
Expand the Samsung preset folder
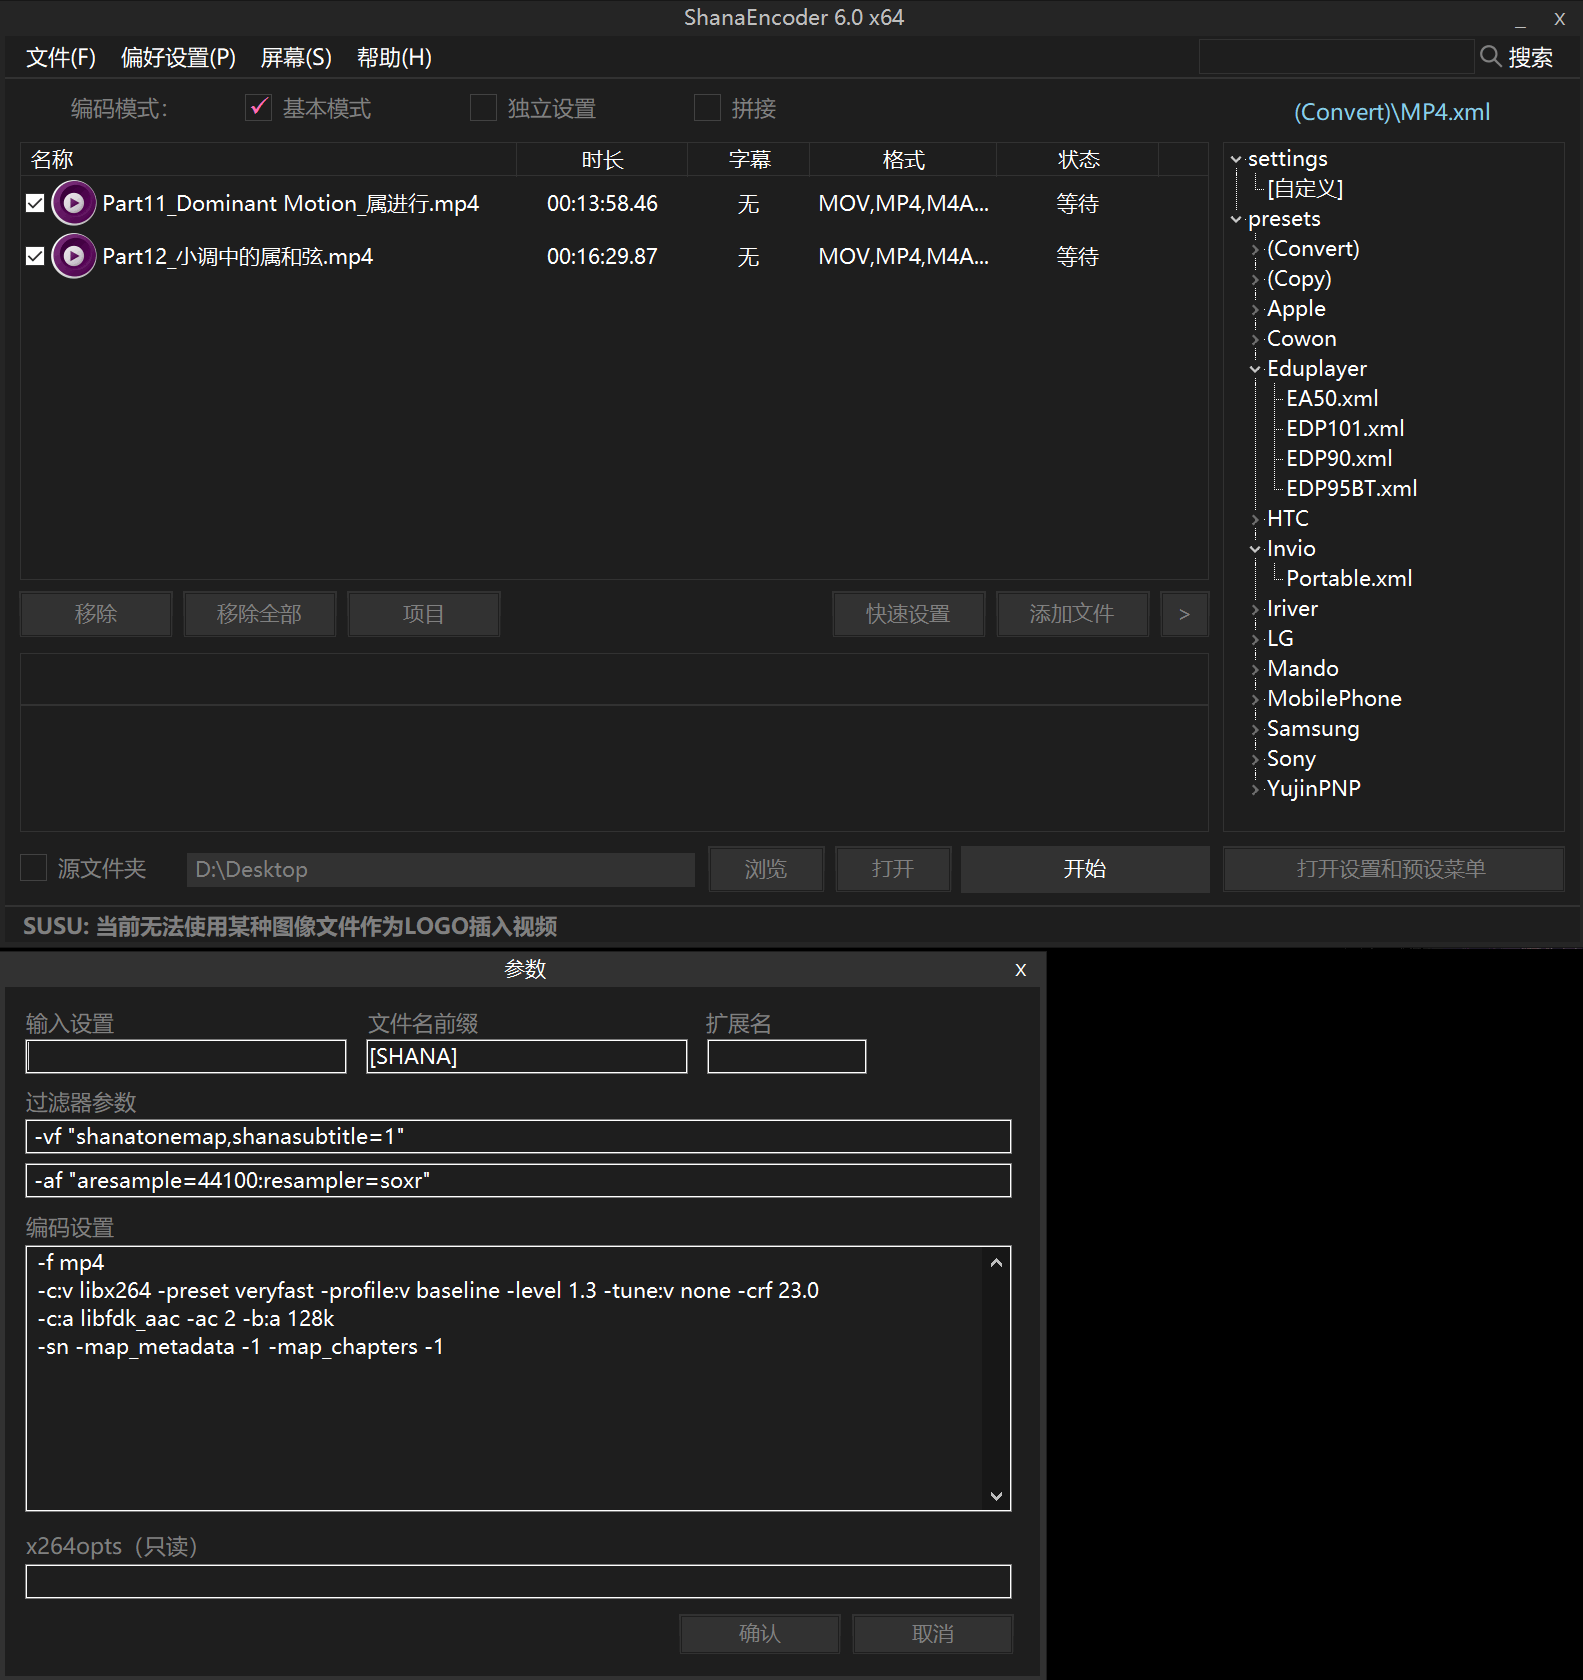coord(1255,729)
